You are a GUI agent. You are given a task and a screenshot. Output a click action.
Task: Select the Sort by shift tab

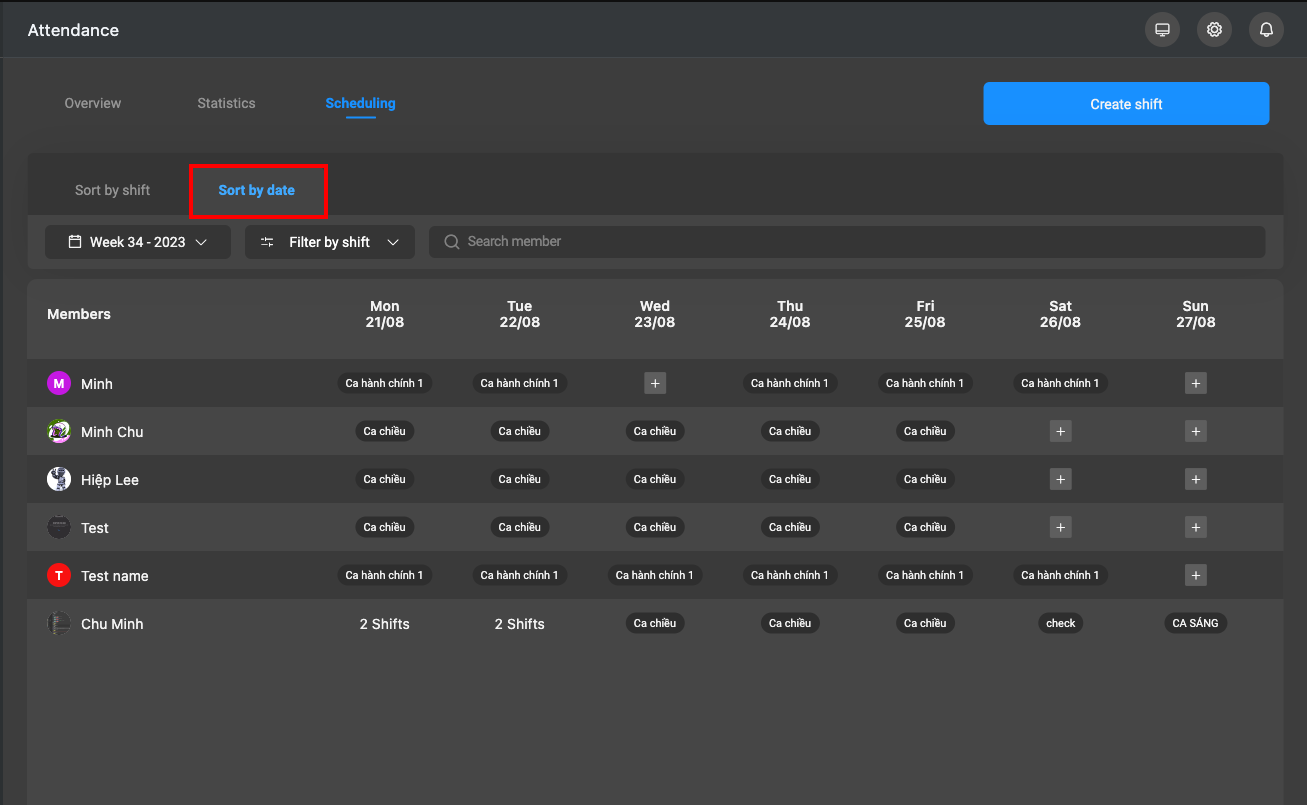click(112, 190)
